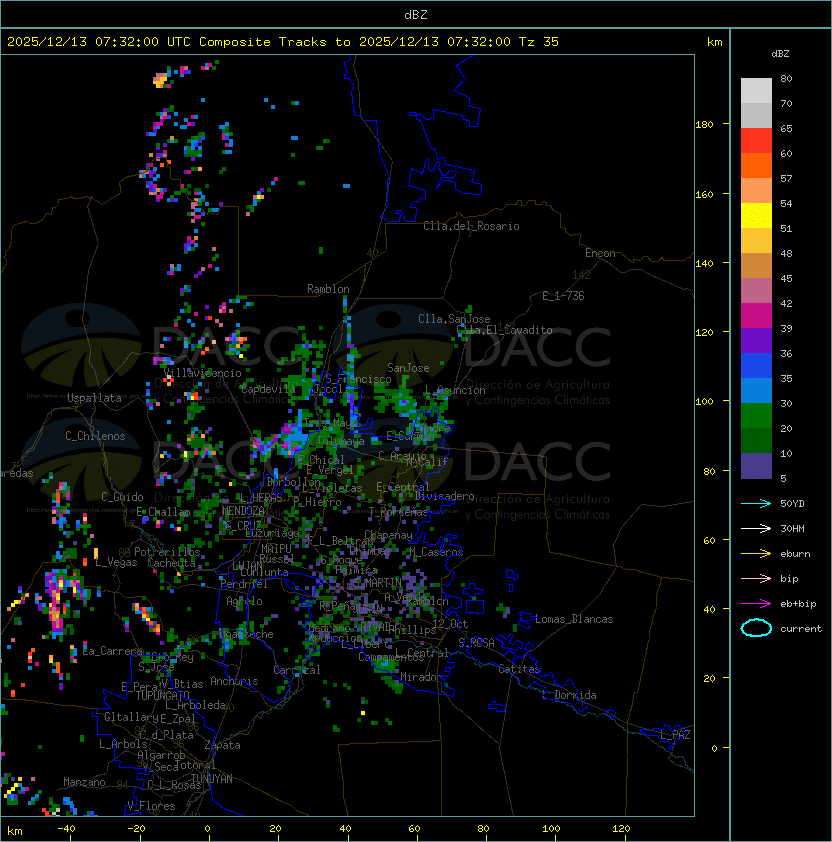
Task: Select the Cacheuta map label
Action: (x=171, y=563)
